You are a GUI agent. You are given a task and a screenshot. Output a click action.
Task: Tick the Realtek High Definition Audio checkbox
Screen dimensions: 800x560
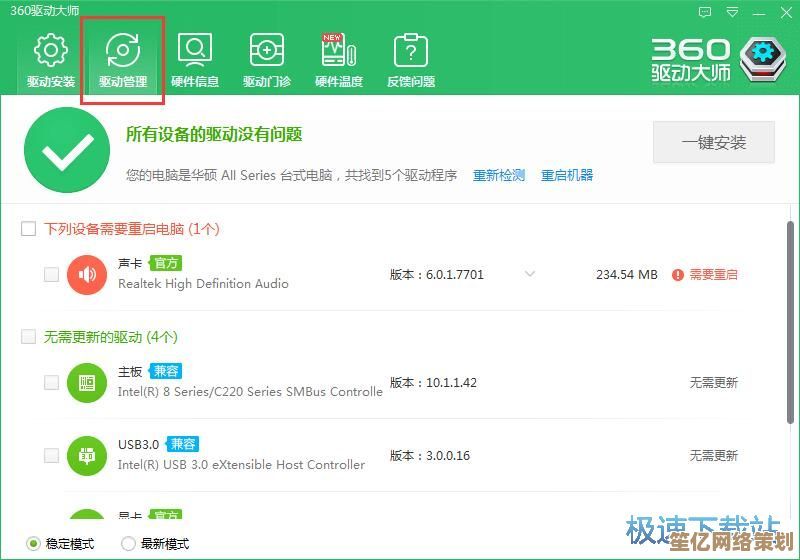[51, 274]
